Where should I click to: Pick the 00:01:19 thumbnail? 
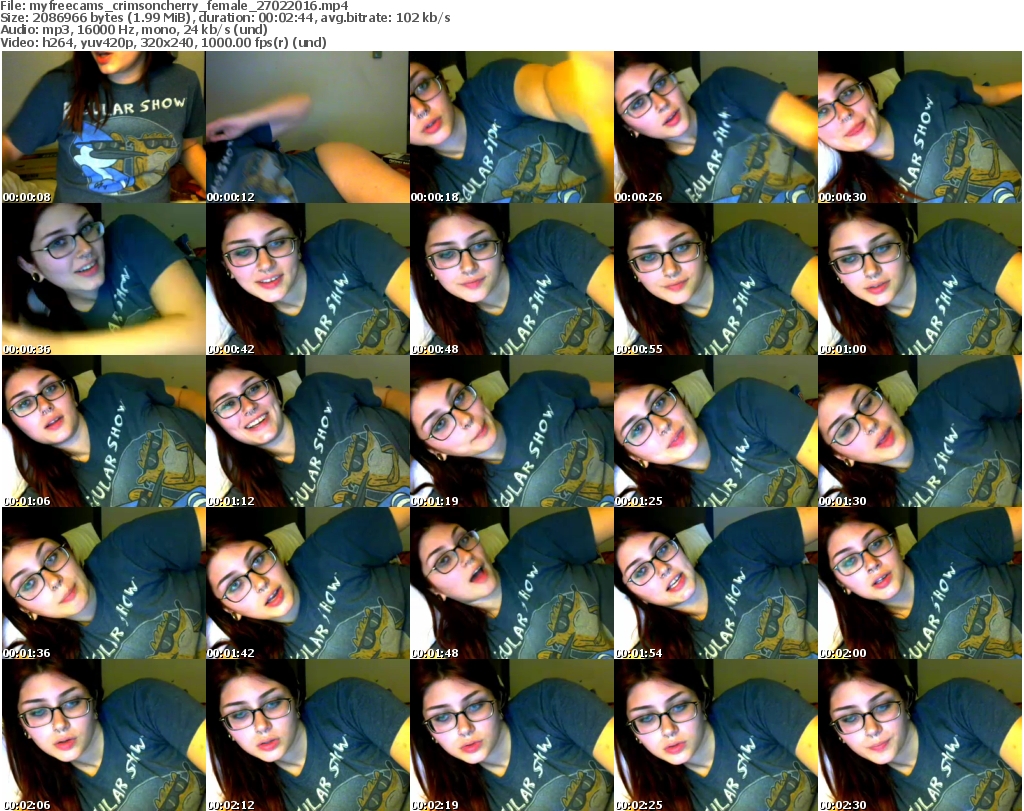pos(511,431)
